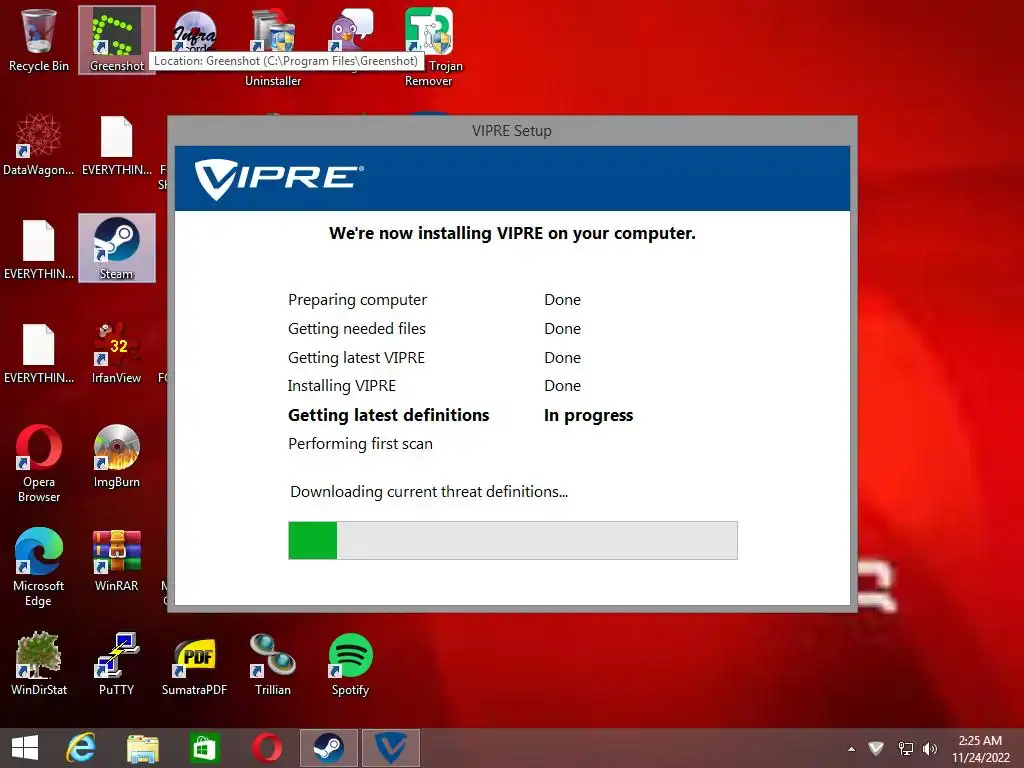The height and width of the screenshot is (768, 1024).
Task: Click the VIPRE Setup title bar
Action: (x=512, y=131)
